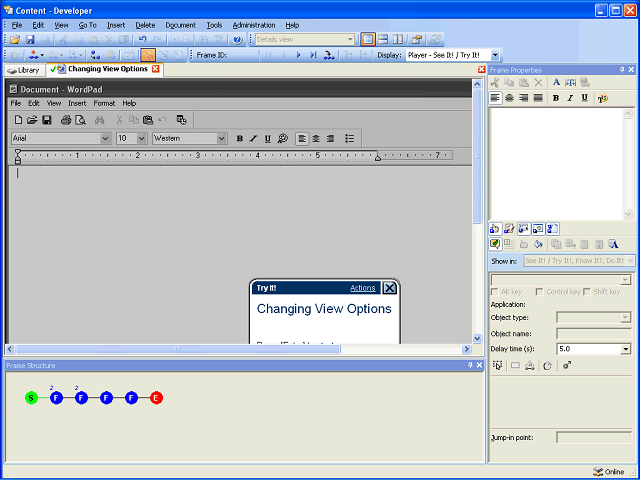Viewport: 640px width, 480px height.
Task: Click the blue dotted path icon in second toolbar
Action: [95, 55]
